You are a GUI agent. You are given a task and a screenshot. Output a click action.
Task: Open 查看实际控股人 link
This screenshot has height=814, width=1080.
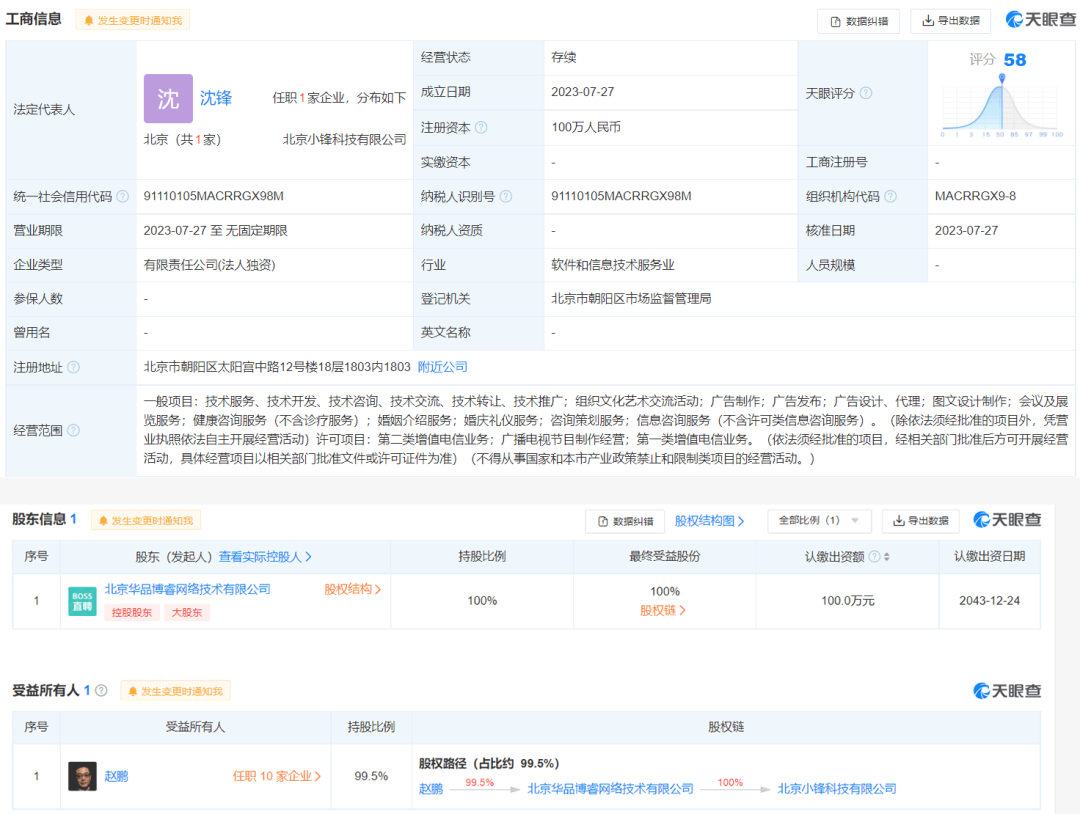pyautogui.click(x=265, y=556)
